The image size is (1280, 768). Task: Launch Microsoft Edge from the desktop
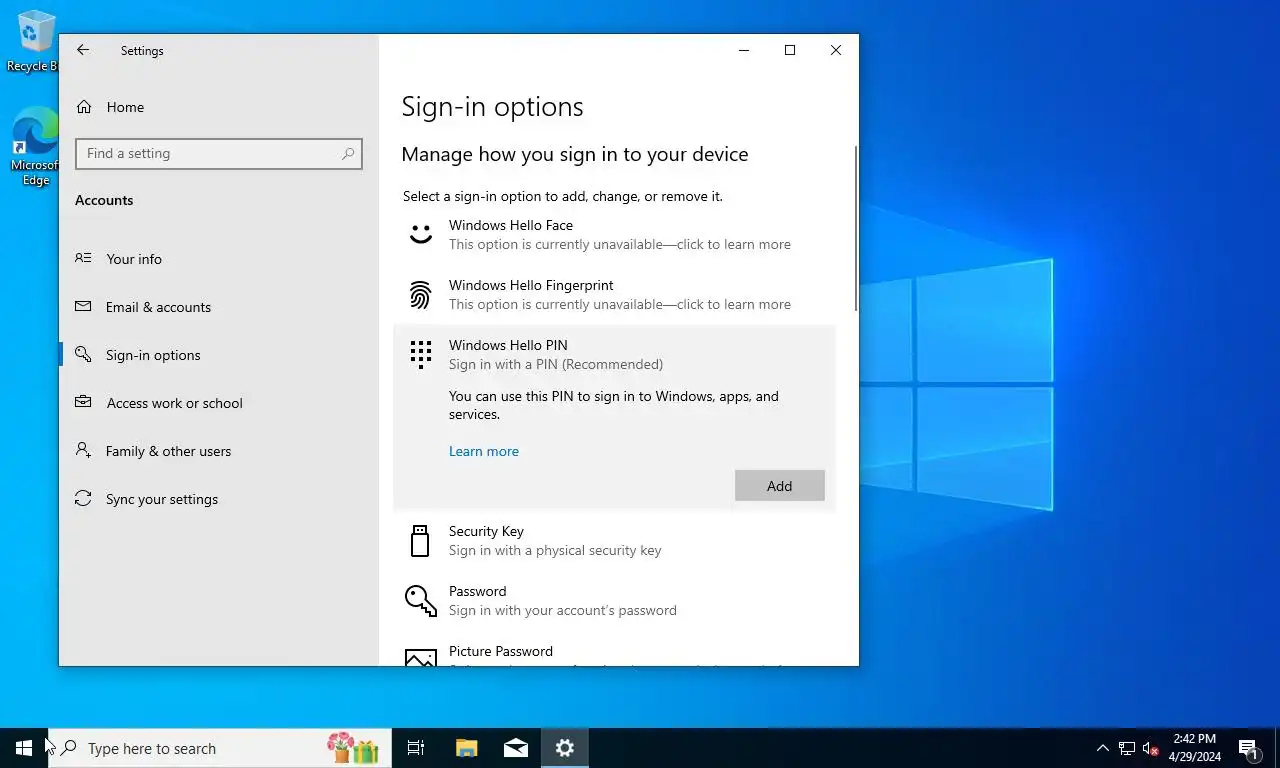[x=35, y=146]
